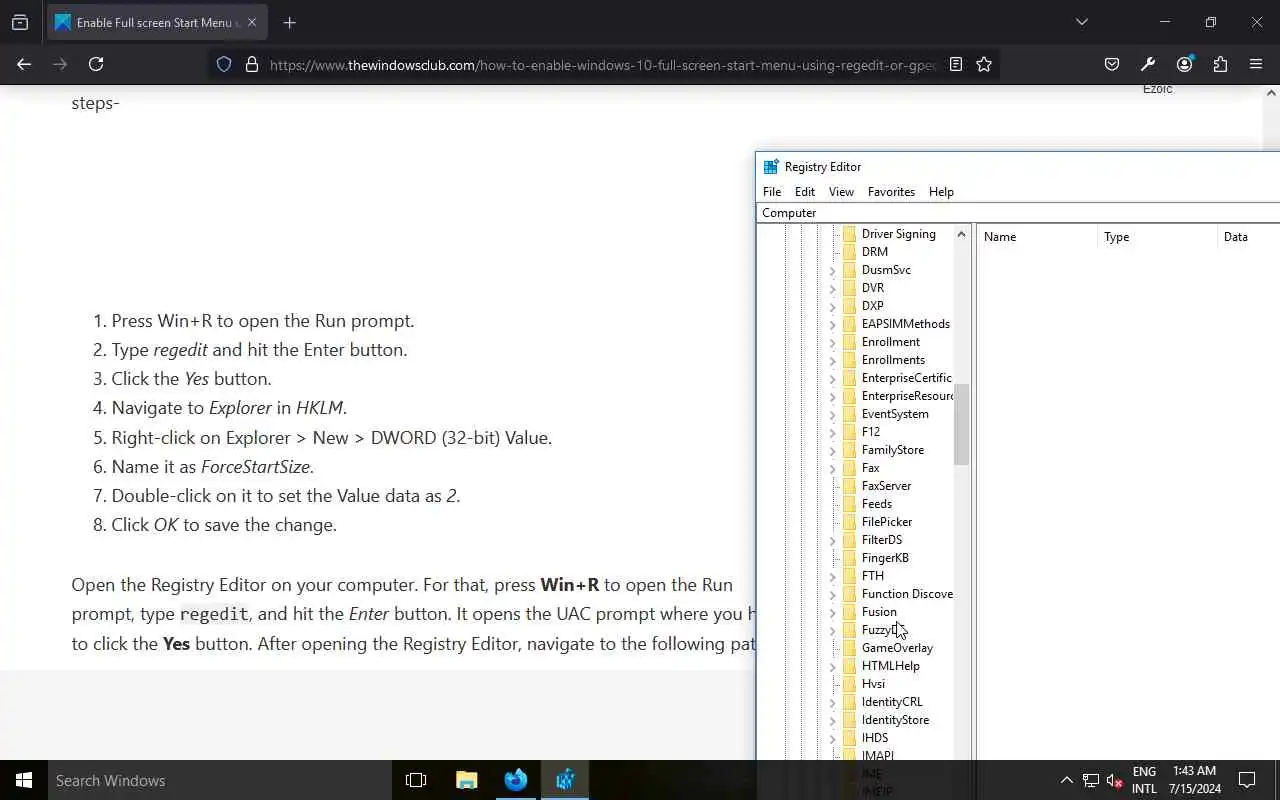Screen dimensions: 1280x800
Task: Expand the FilterDS registry key
Action: click(832, 540)
